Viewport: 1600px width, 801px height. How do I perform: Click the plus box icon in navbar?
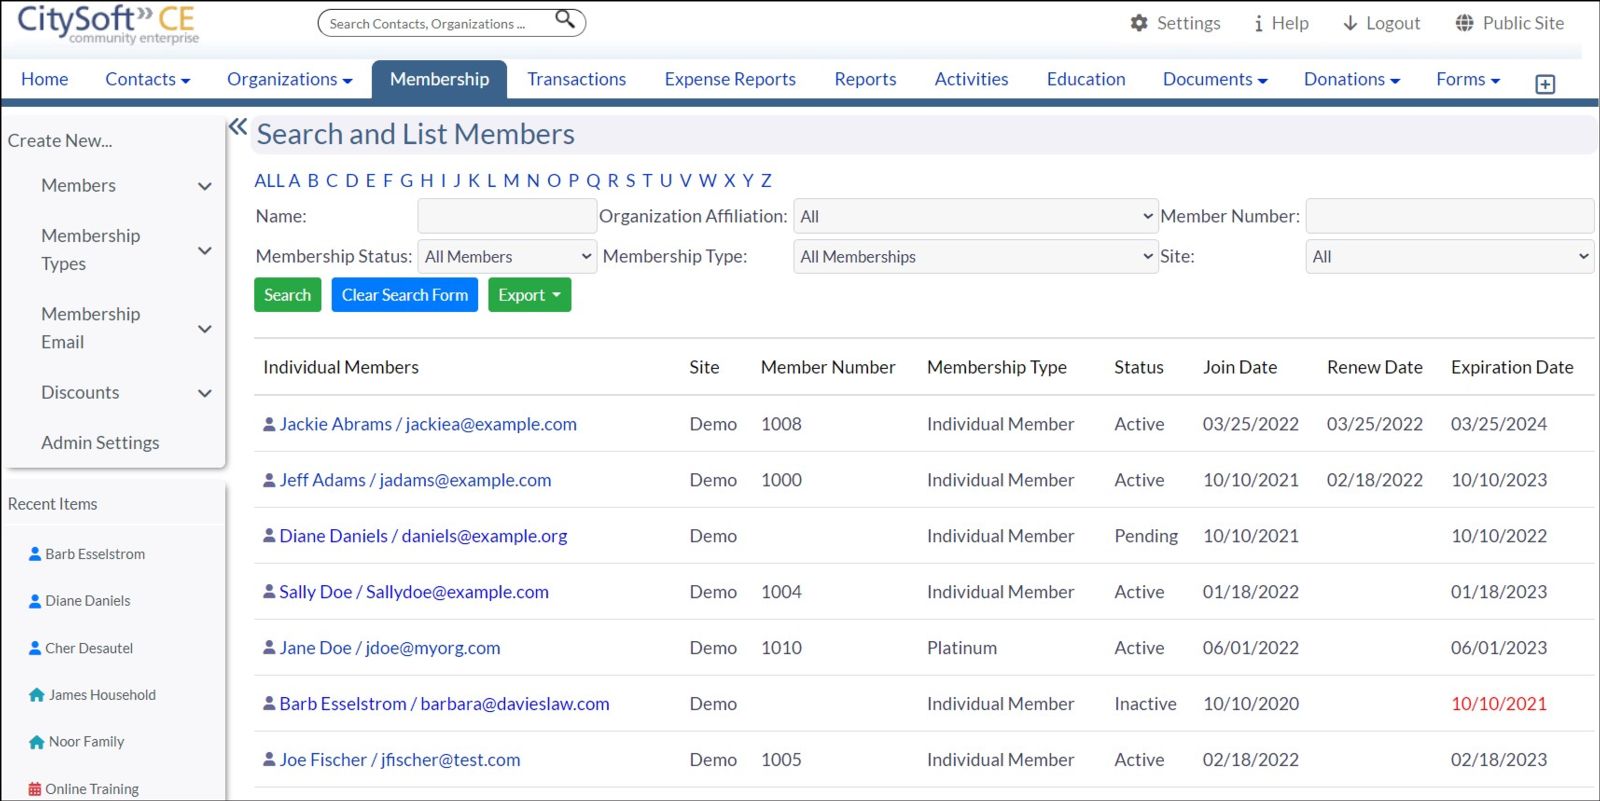coord(1545,84)
